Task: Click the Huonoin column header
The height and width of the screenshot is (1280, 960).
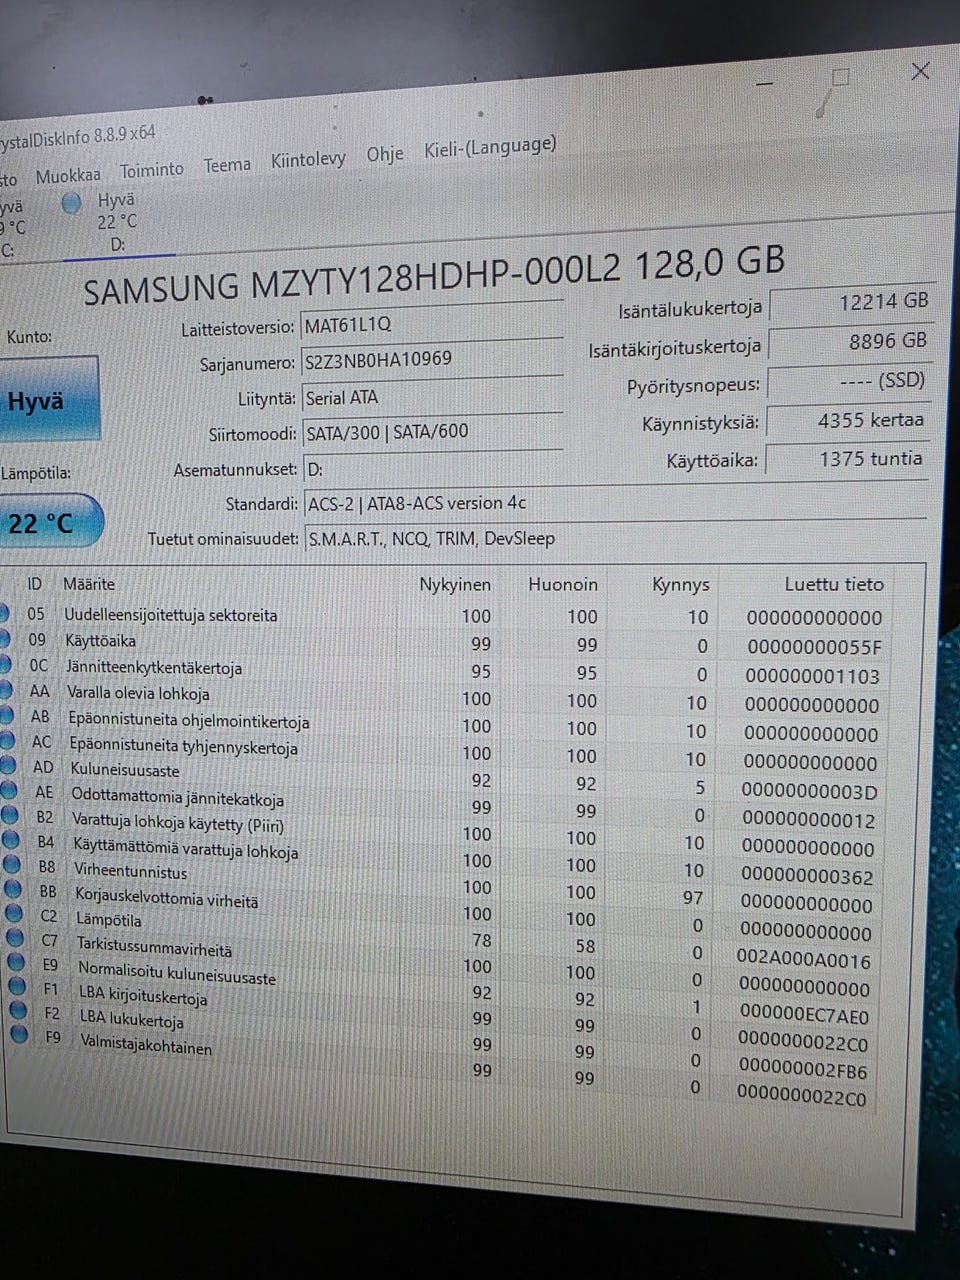Action: (563, 585)
